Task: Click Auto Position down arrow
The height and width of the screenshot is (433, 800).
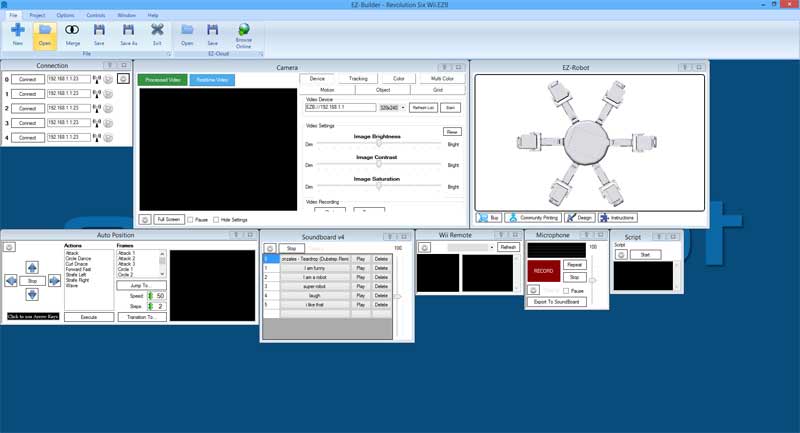Action: coord(32,294)
